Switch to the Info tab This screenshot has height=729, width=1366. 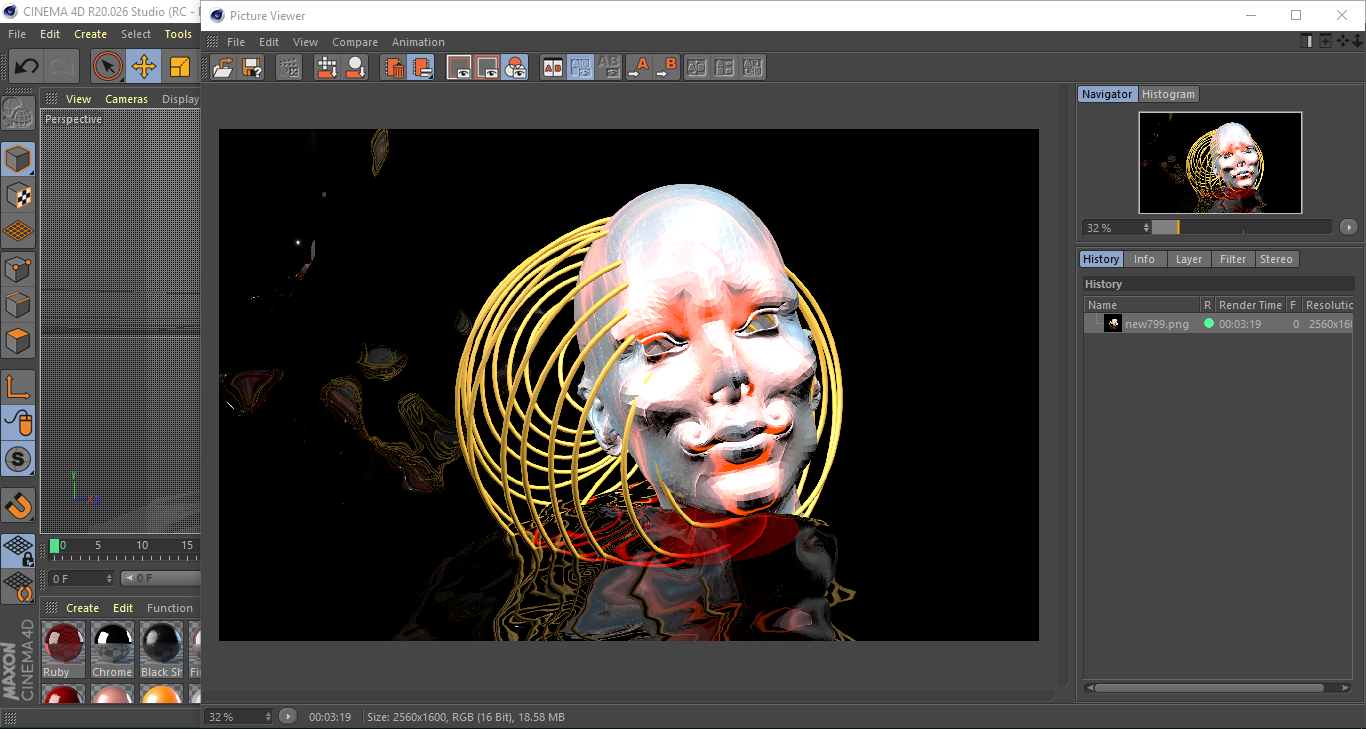pos(1144,259)
